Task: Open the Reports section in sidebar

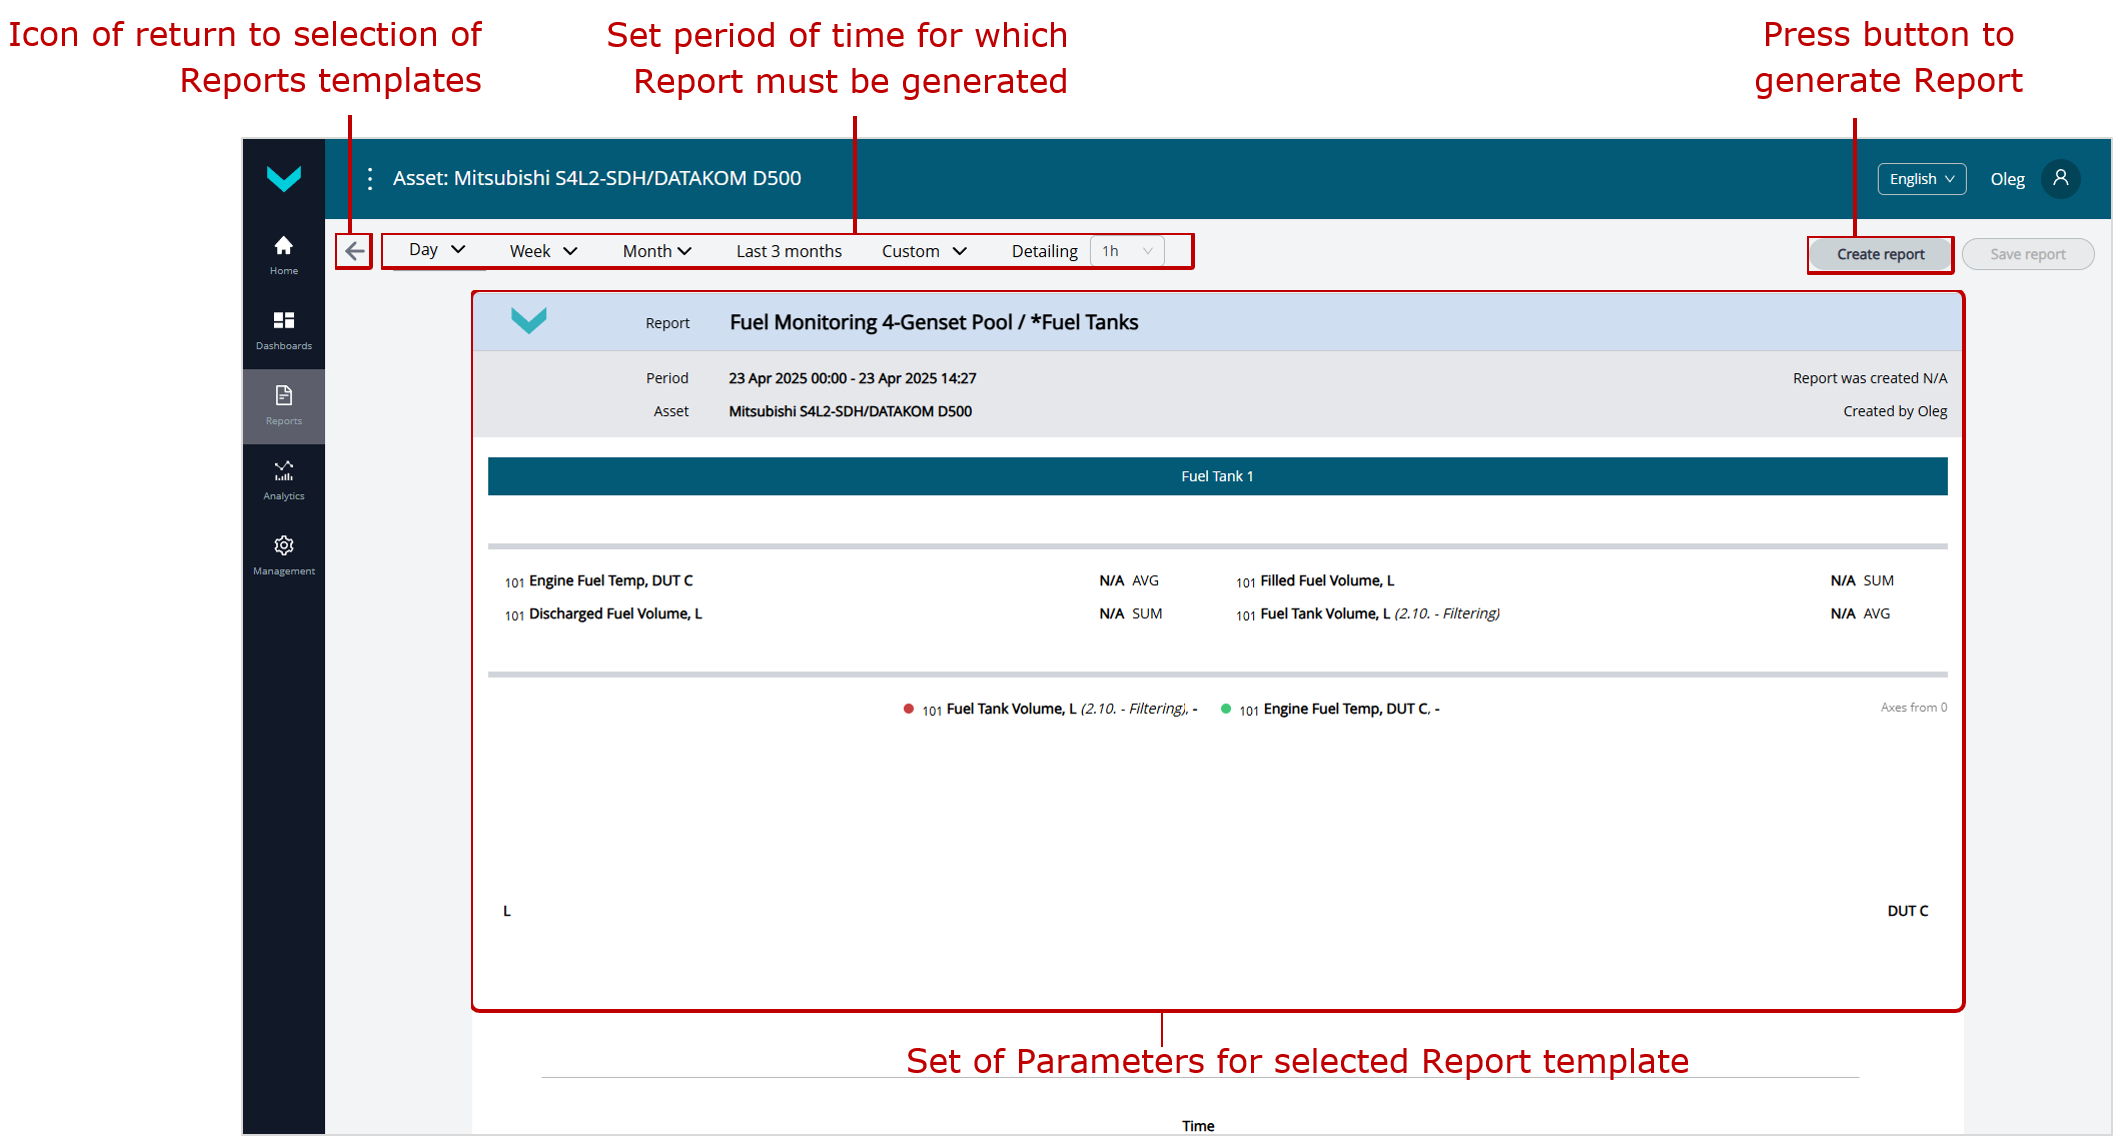Action: coord(283,404)
